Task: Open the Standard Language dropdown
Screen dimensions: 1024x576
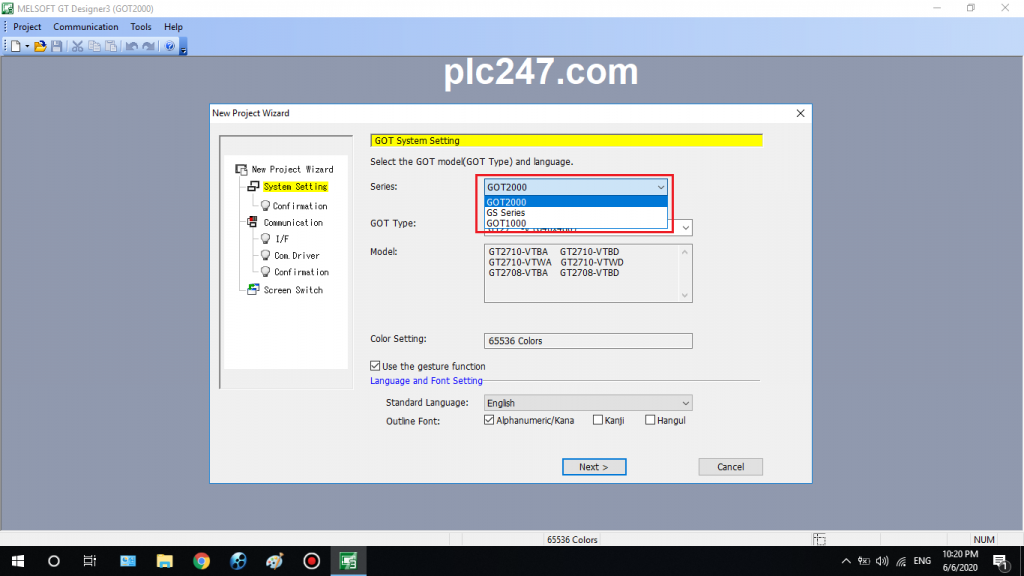Action: 588,403
